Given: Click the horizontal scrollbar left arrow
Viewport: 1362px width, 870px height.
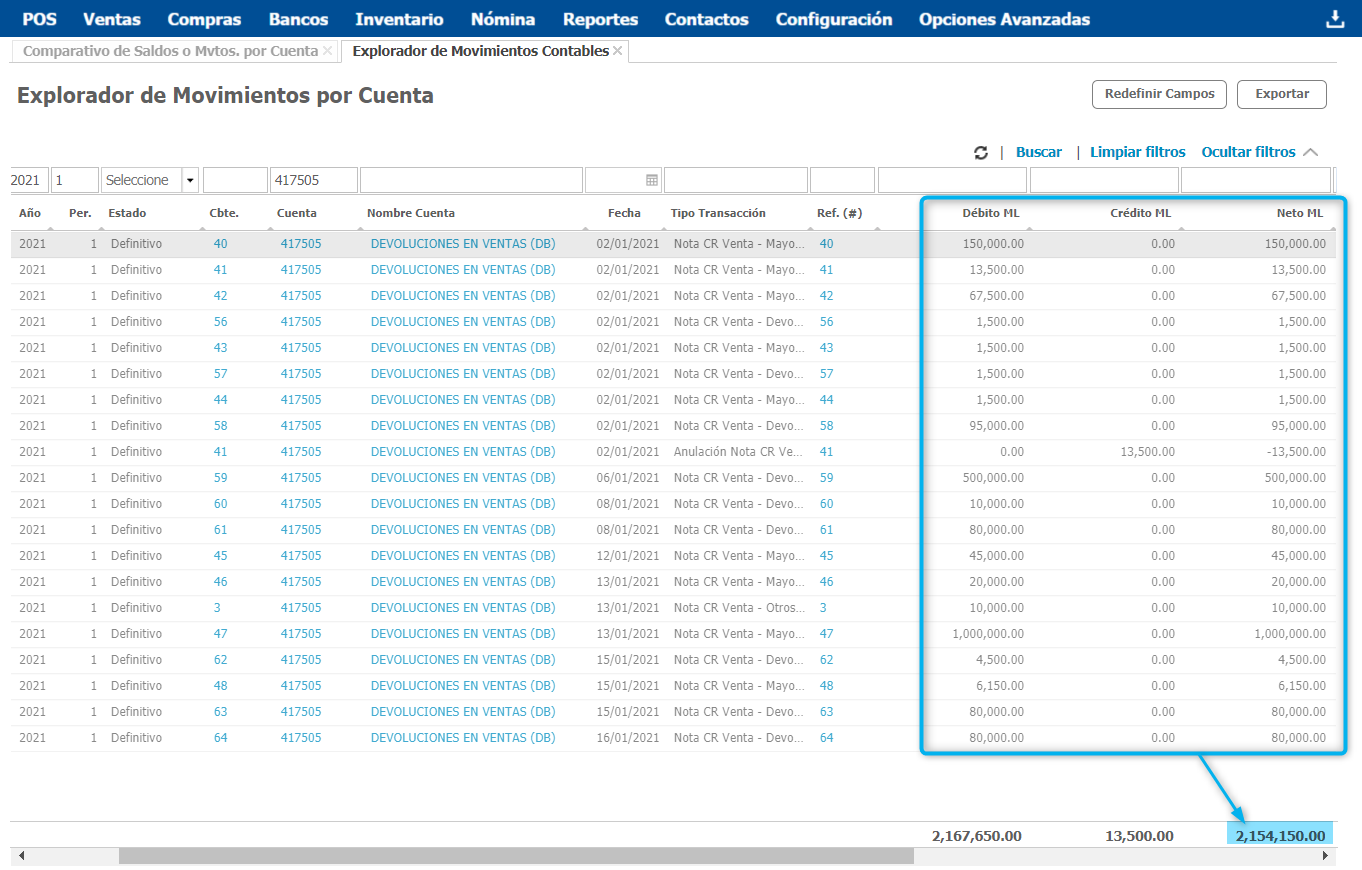Looking at the screenshot, I should (22, 856).
